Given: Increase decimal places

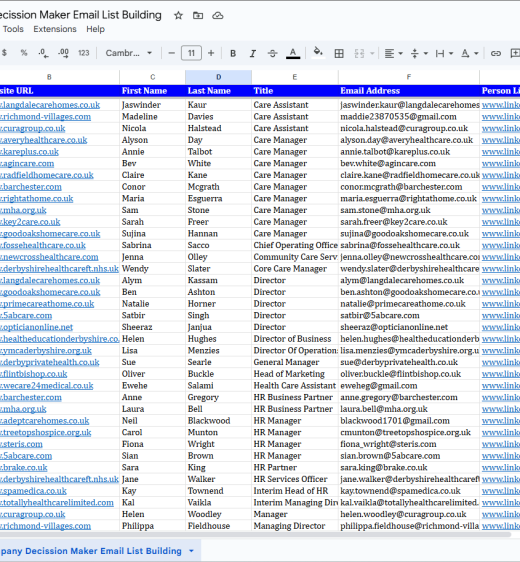Looking at the screenshot, I should coord(63,53).
